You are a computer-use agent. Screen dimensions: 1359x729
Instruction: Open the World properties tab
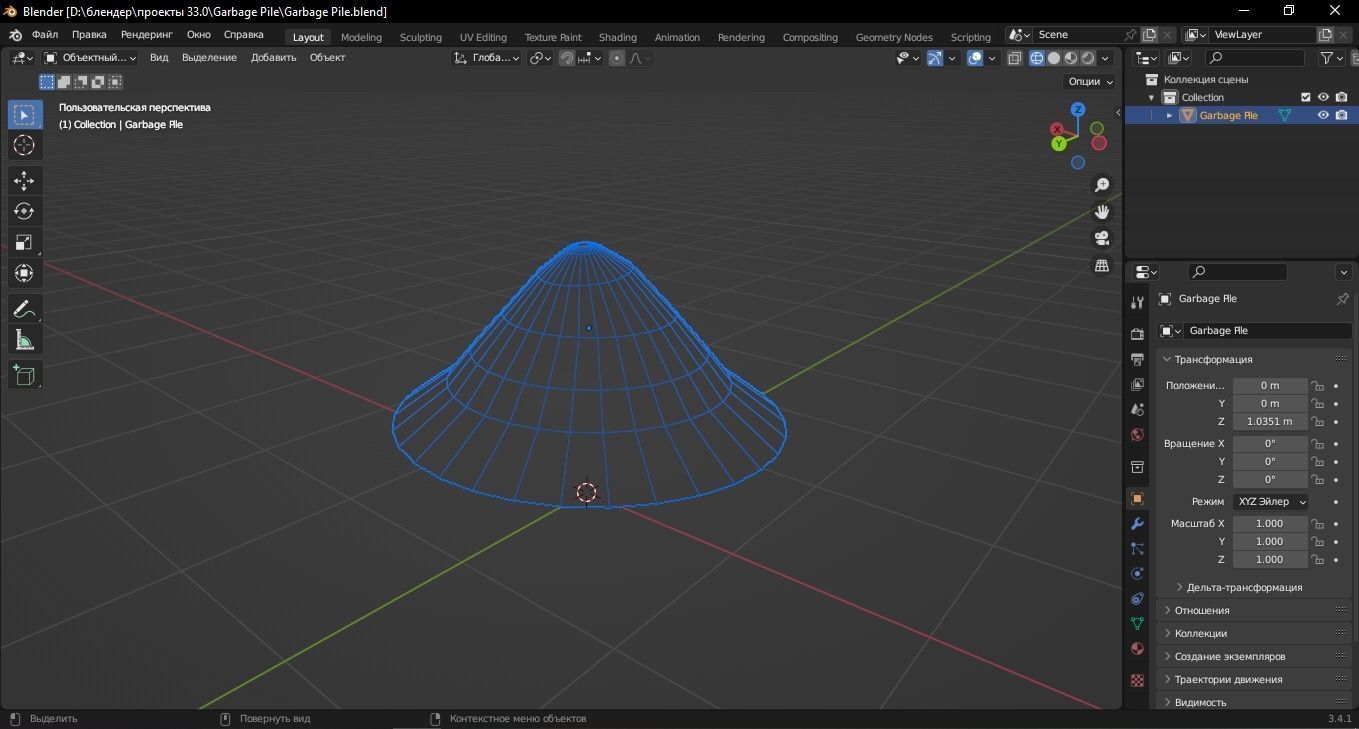click(x=1137, y=434)
